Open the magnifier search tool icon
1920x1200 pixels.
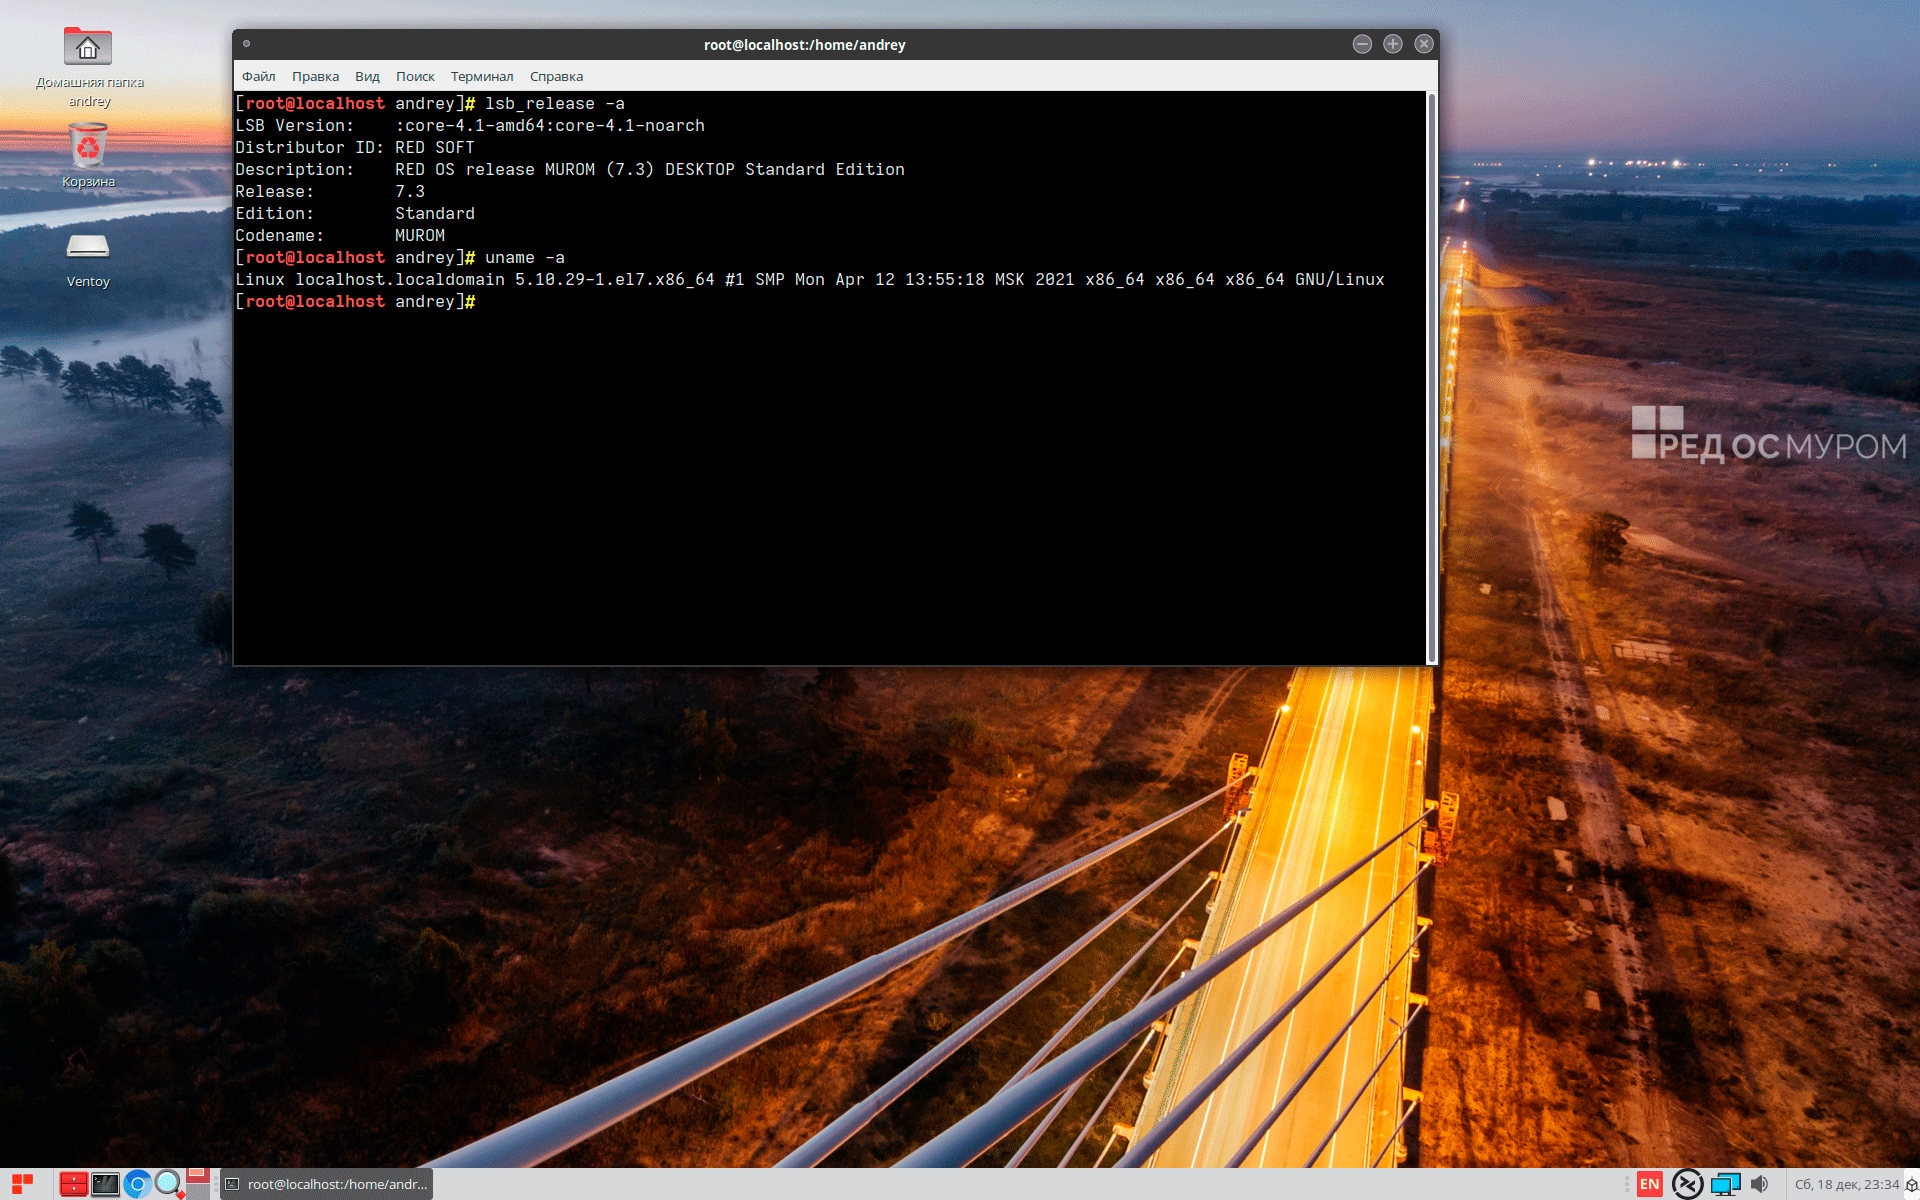169,1184
